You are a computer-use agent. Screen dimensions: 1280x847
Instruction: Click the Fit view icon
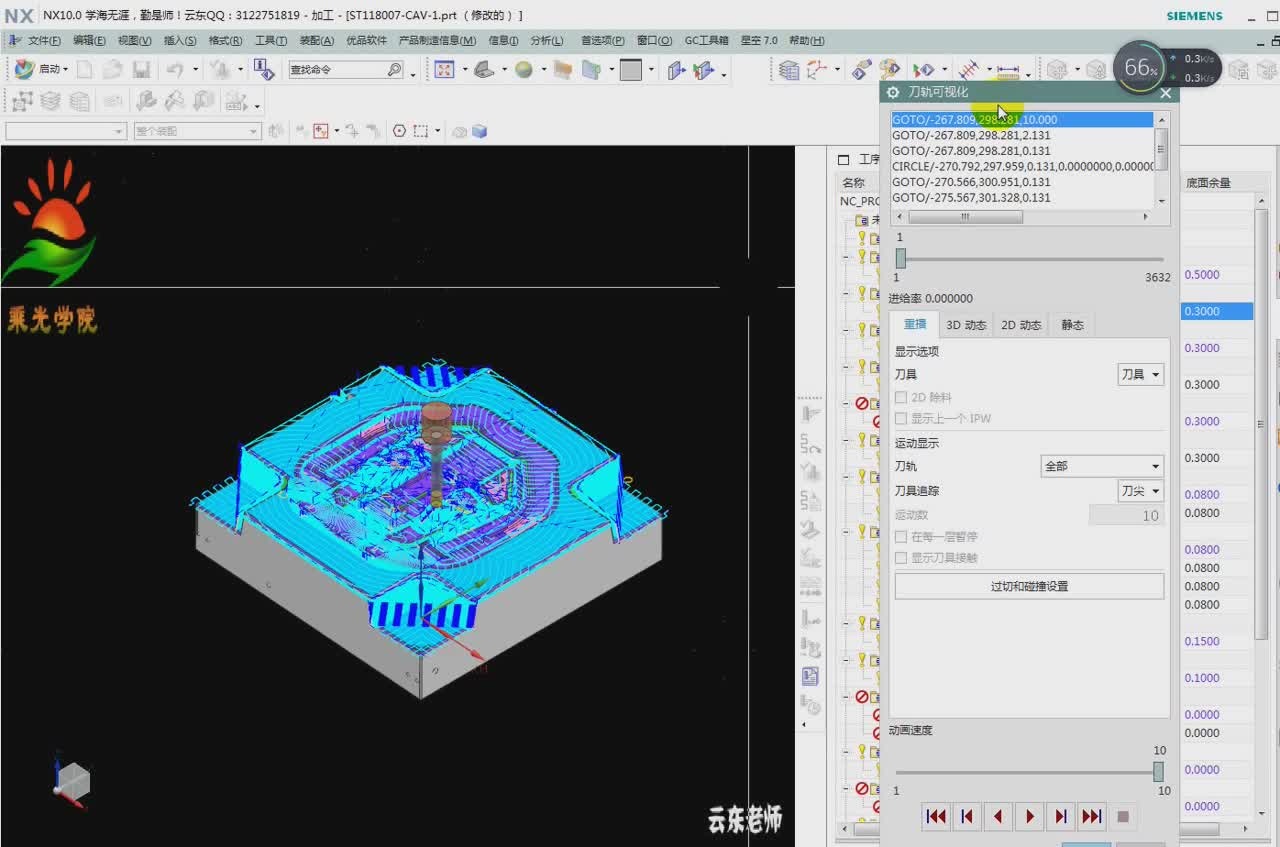point(444,69)
